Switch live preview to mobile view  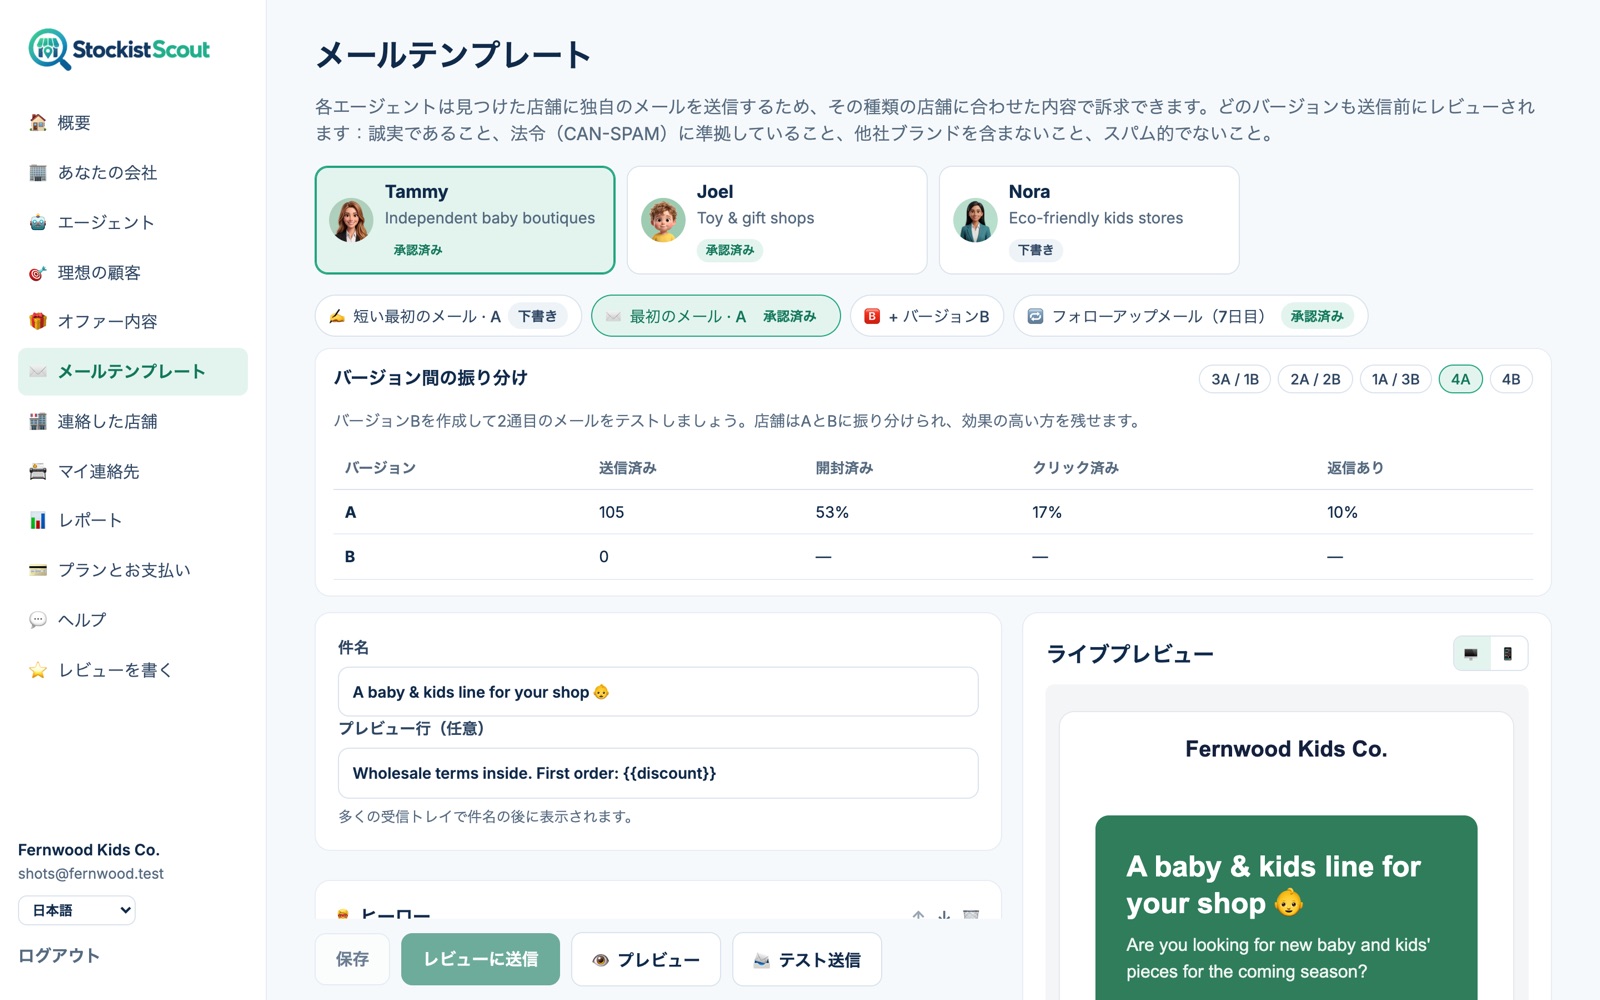[1508, 654]
